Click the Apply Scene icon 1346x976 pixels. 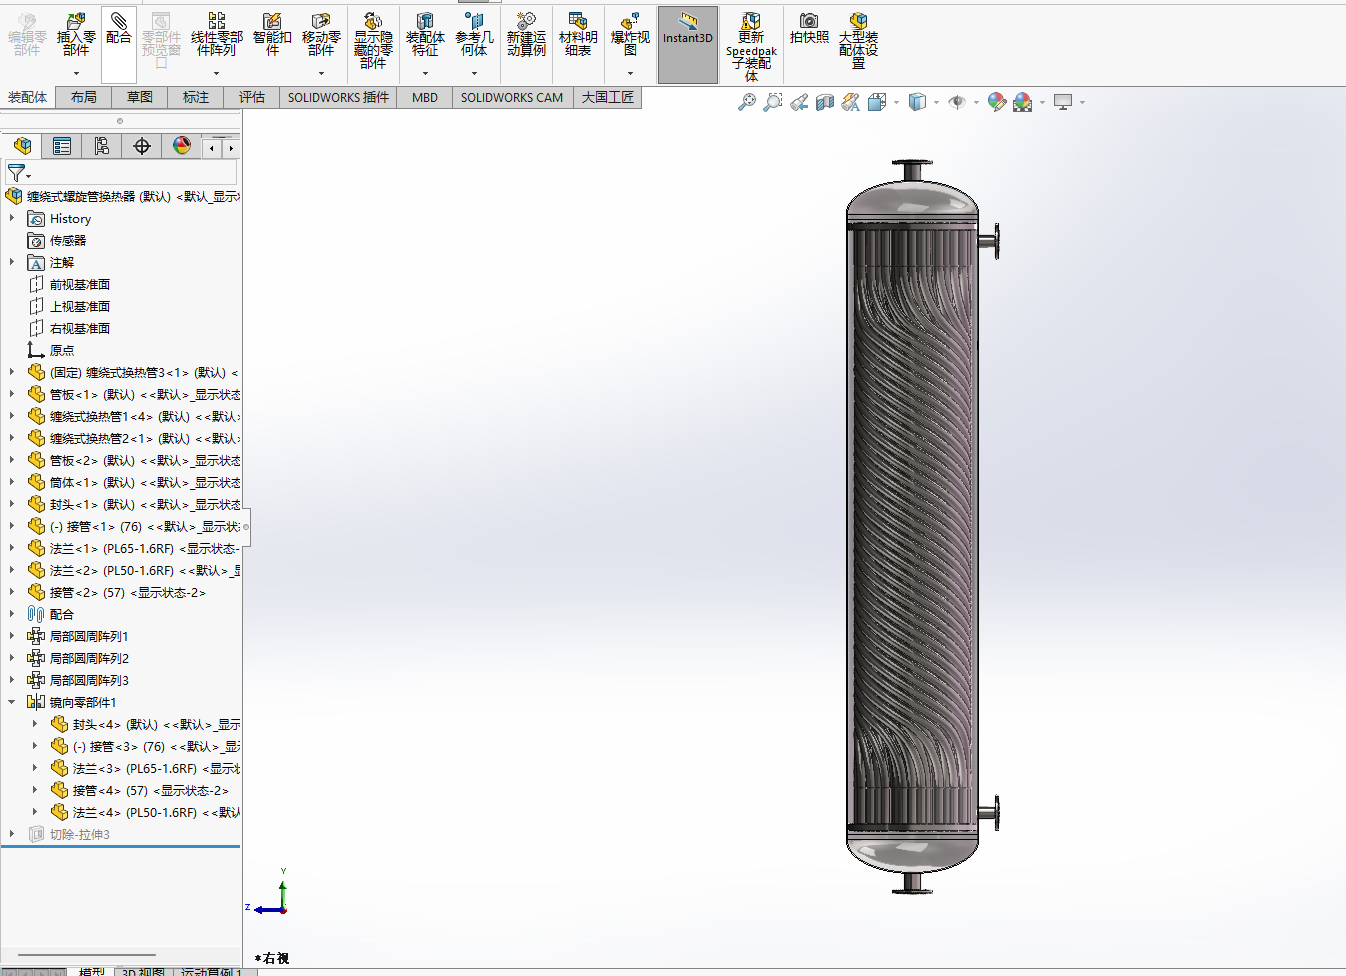click(x=1022, y=102)
